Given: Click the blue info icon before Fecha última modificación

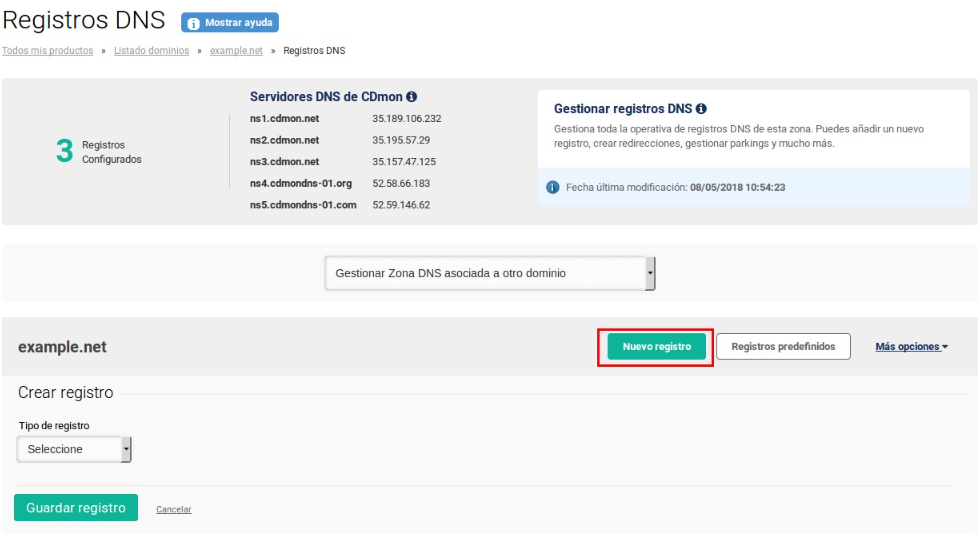Looking at the screenshot, I should coord(552,187).
